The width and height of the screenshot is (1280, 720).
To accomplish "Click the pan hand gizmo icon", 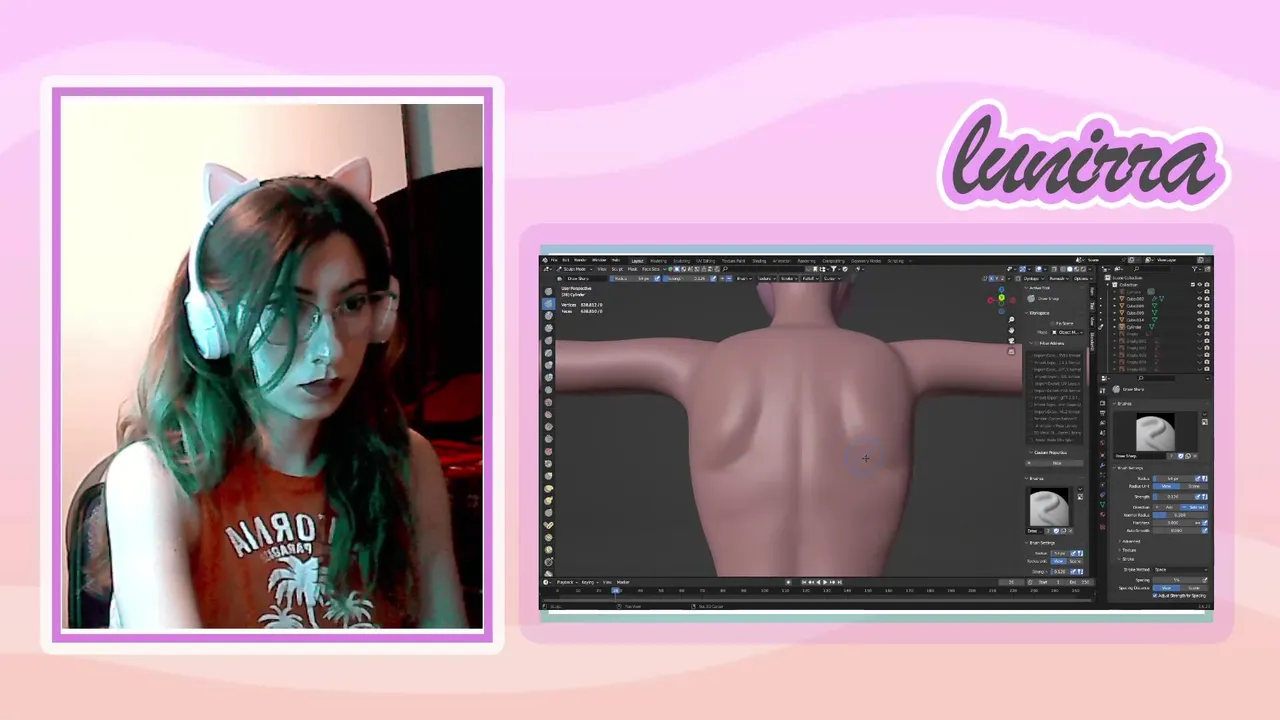I will point(1011,330).
